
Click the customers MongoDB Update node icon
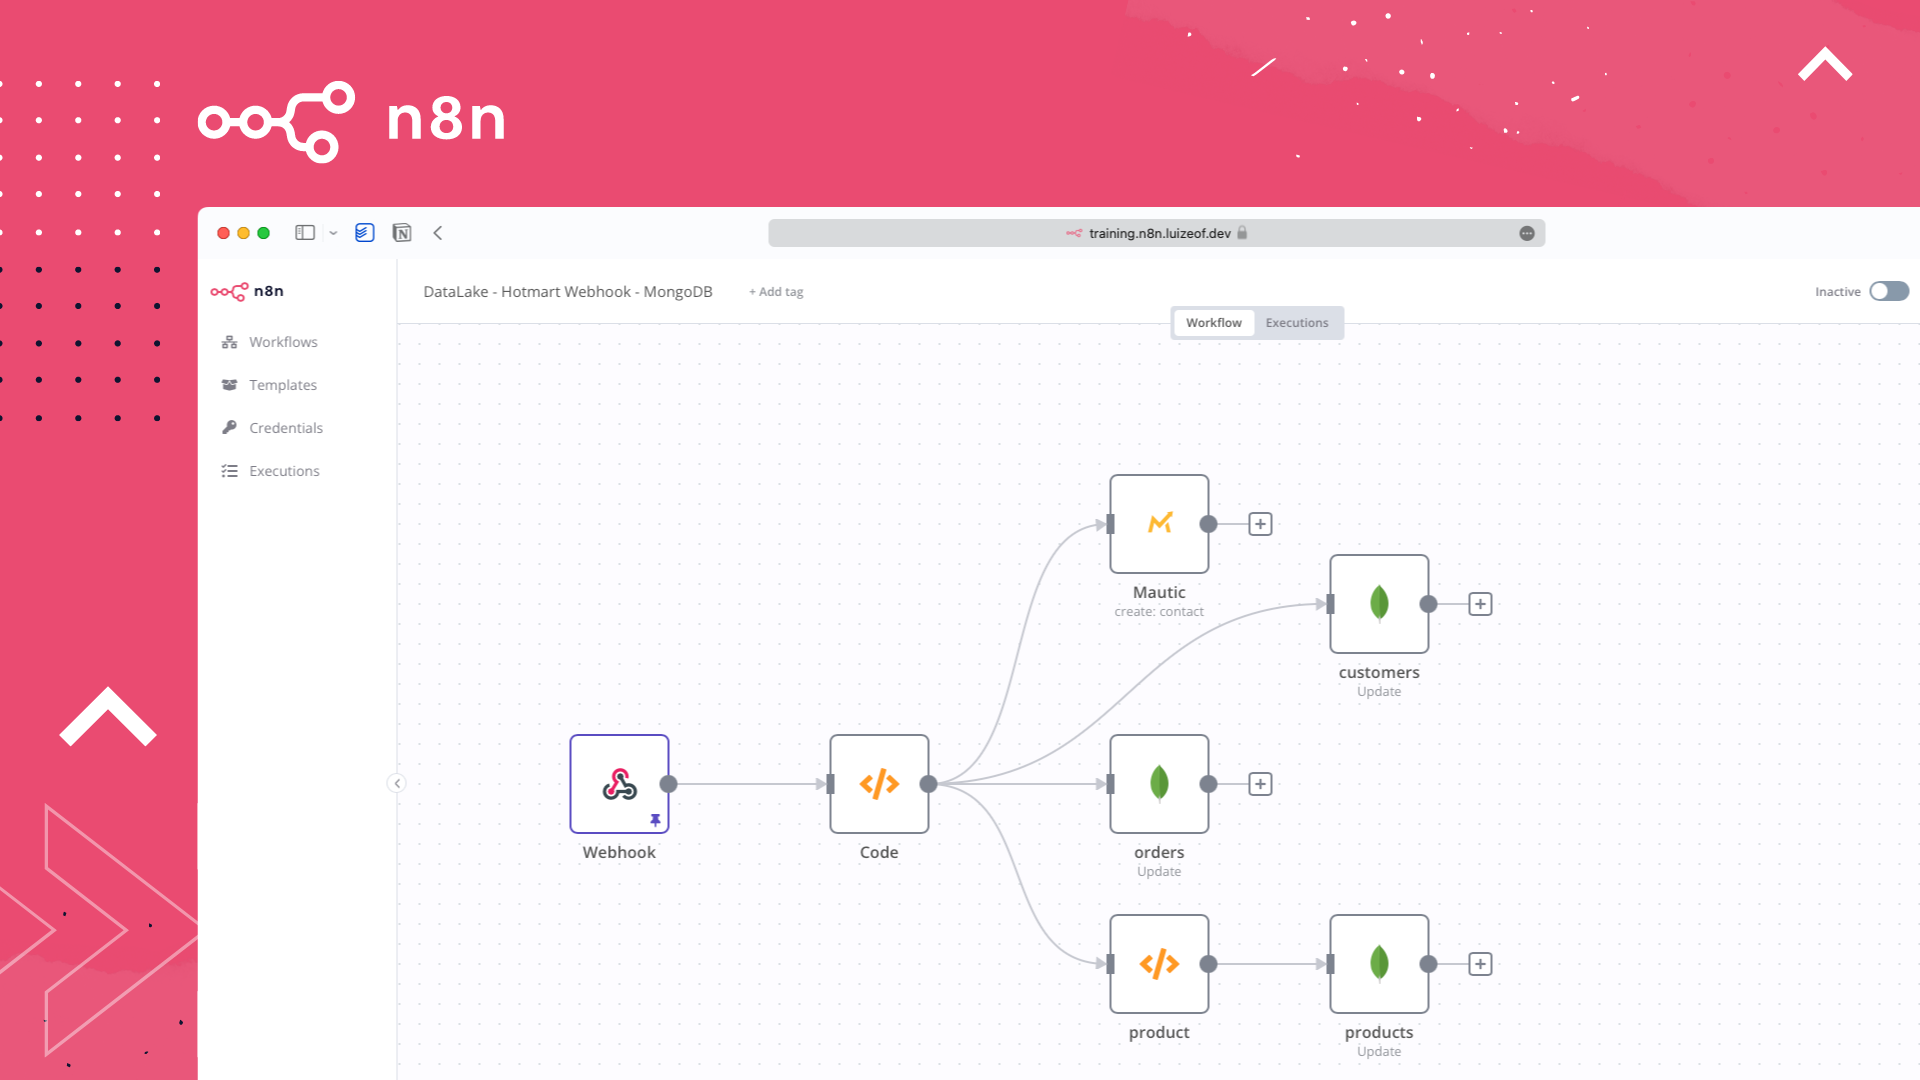tap(1378, 604)
